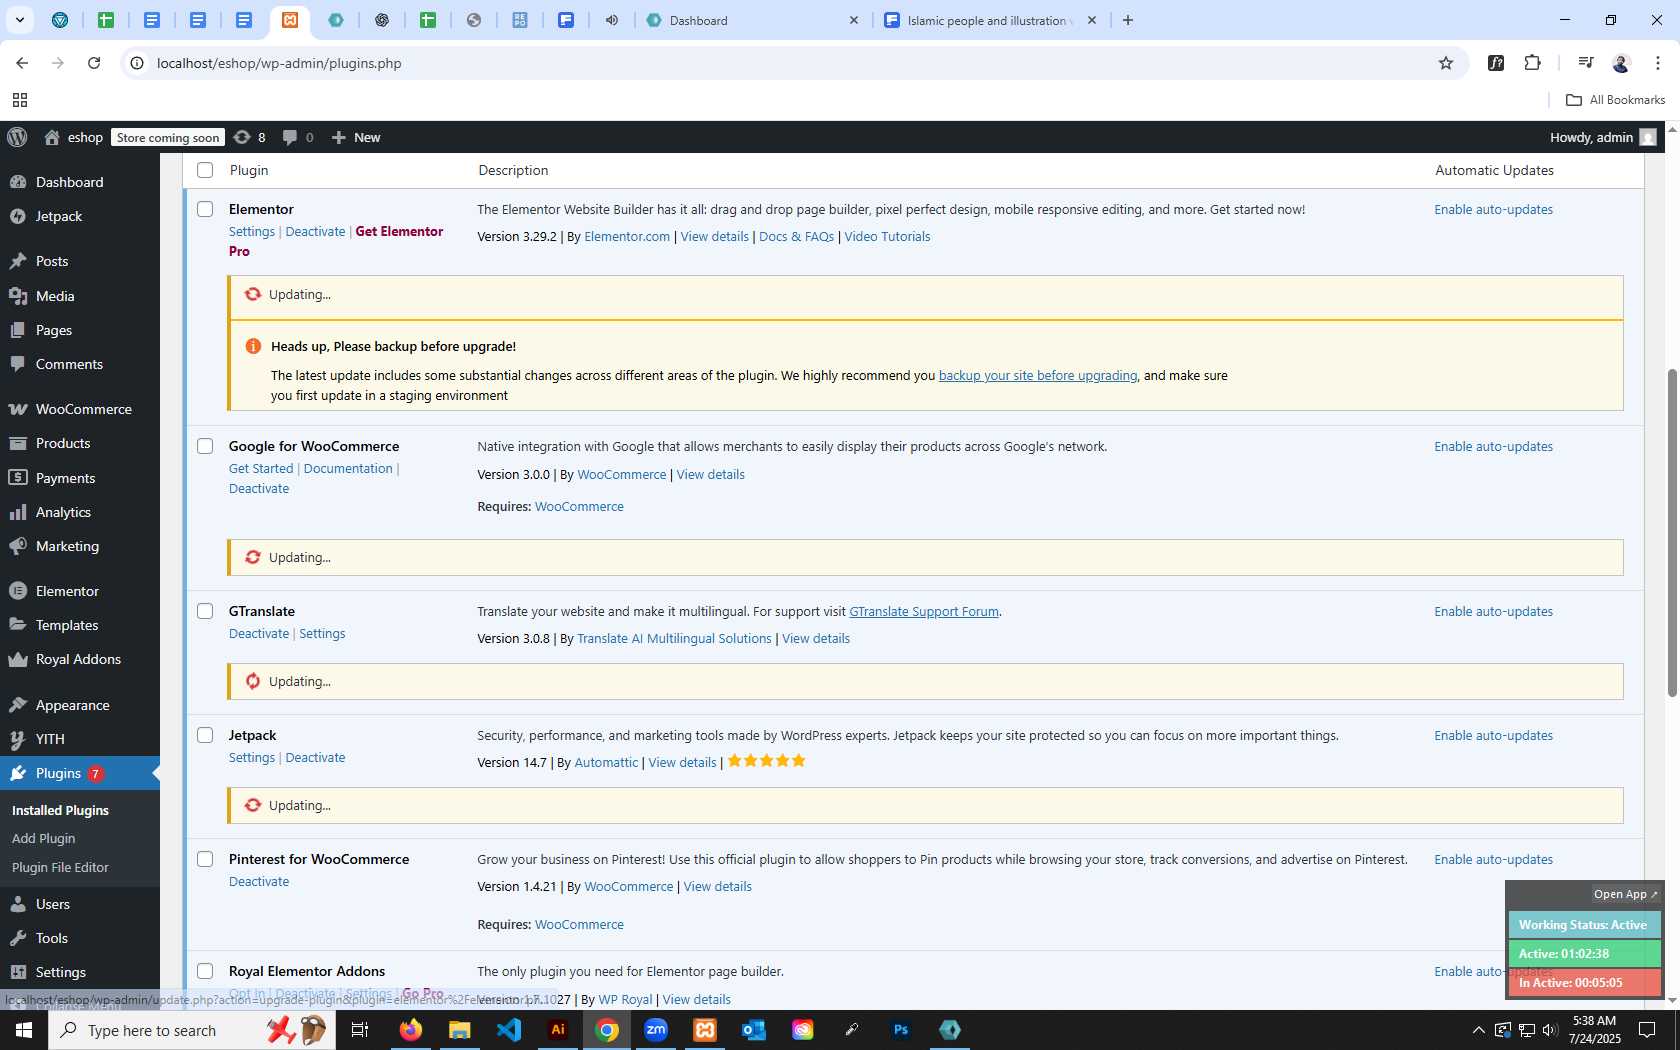Open the Windows Start menu
The width and height of the screenshot is (1680, 1050).
24,1030
